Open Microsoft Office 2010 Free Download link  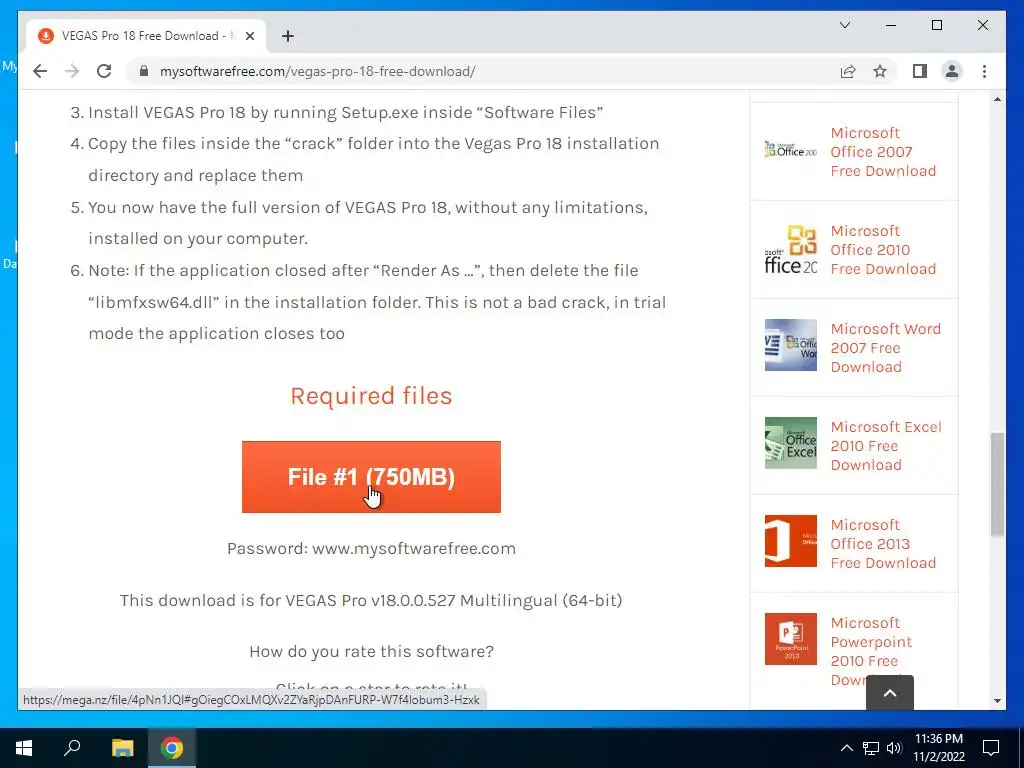(x=883, y=249)
